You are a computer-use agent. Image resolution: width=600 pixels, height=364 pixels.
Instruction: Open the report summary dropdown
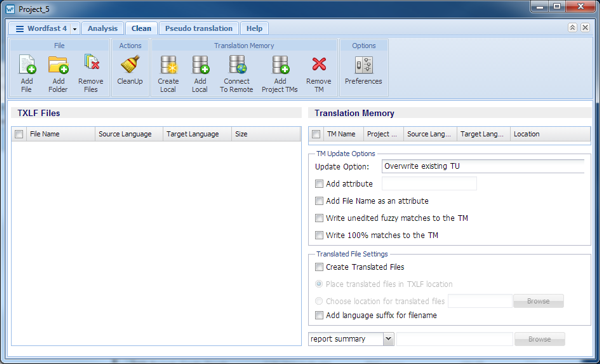coord(388,339)
